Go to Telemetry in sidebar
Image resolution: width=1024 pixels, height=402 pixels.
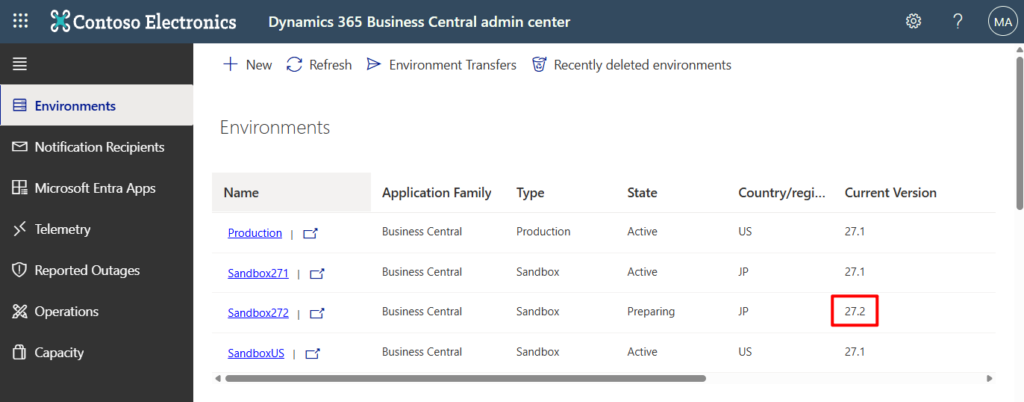tap(62, 229)
